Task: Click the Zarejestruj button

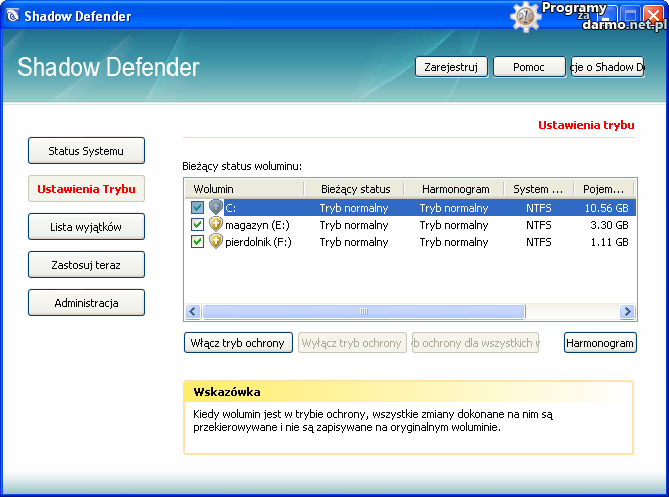Action: 451,67
